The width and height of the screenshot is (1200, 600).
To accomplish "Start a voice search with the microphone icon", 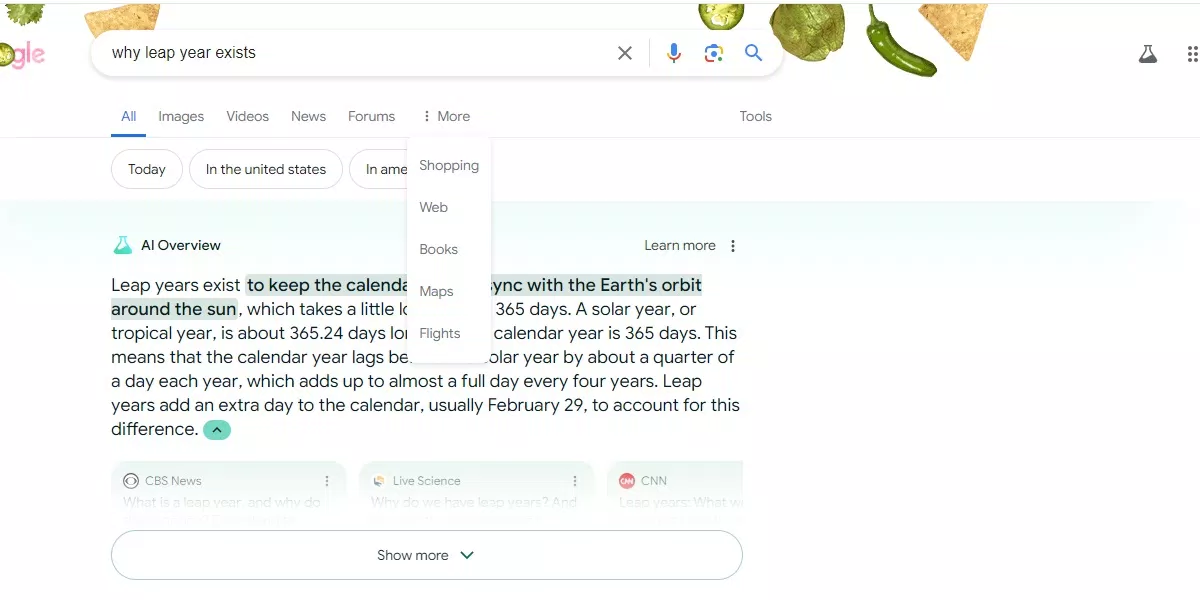I will [x=674, y=53].
